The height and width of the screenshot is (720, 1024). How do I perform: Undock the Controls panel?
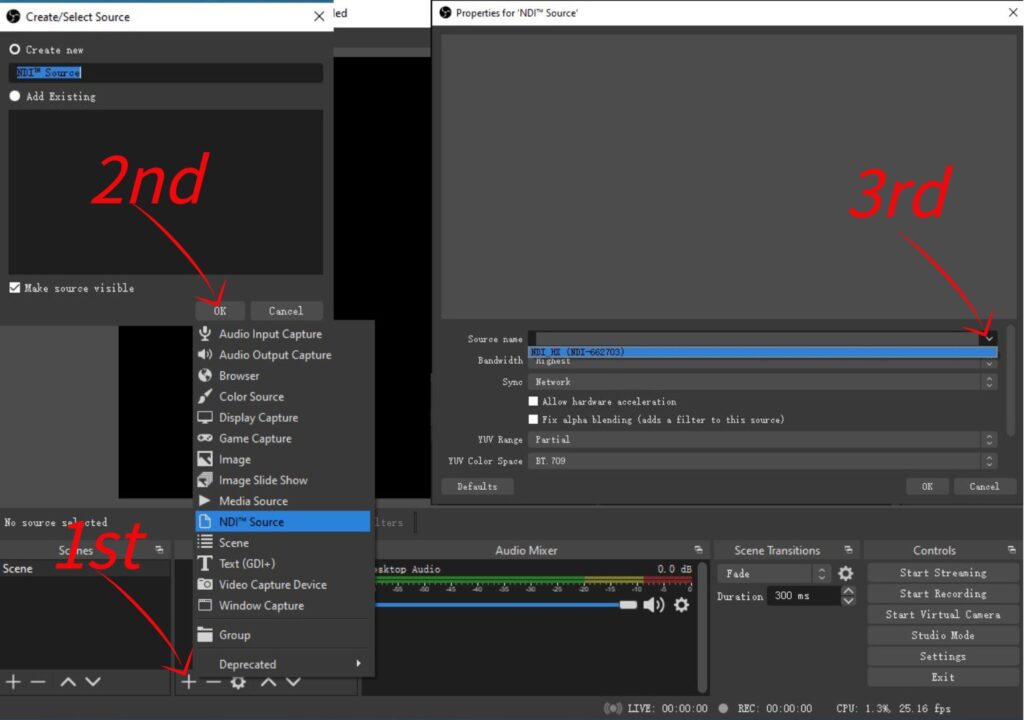(x=1011, y=549)
